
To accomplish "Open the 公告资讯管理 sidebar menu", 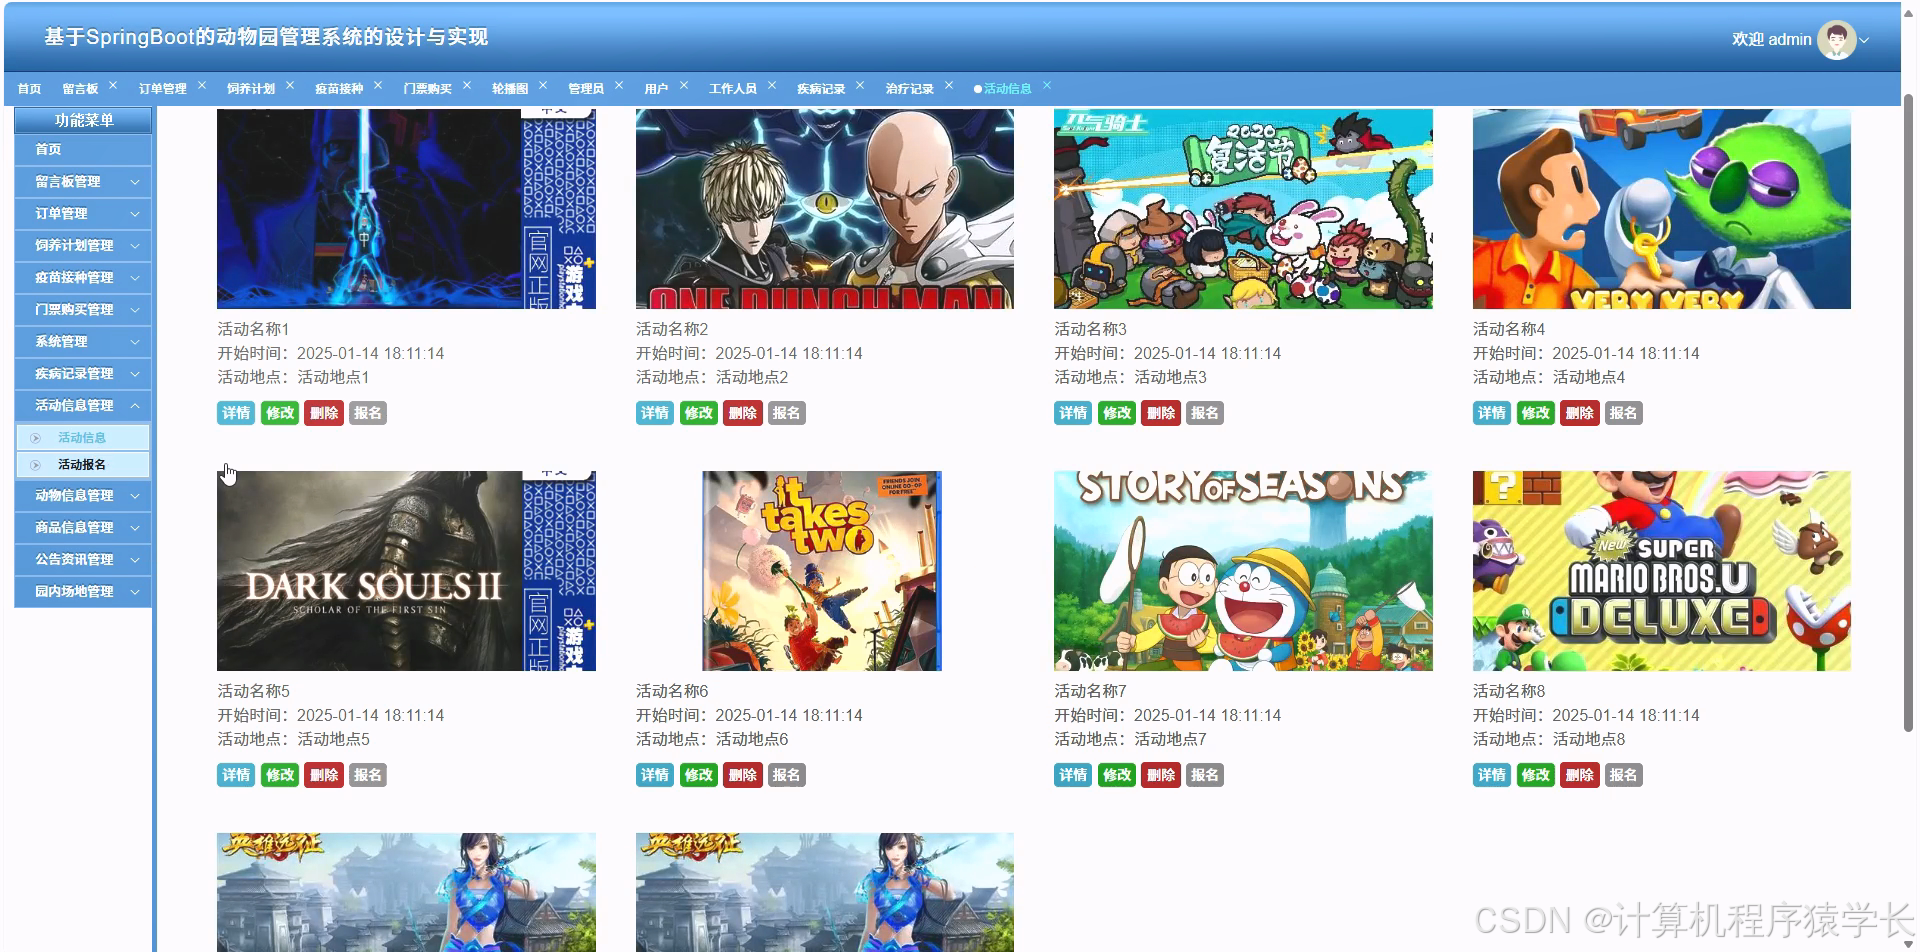I will coord(83,560).
